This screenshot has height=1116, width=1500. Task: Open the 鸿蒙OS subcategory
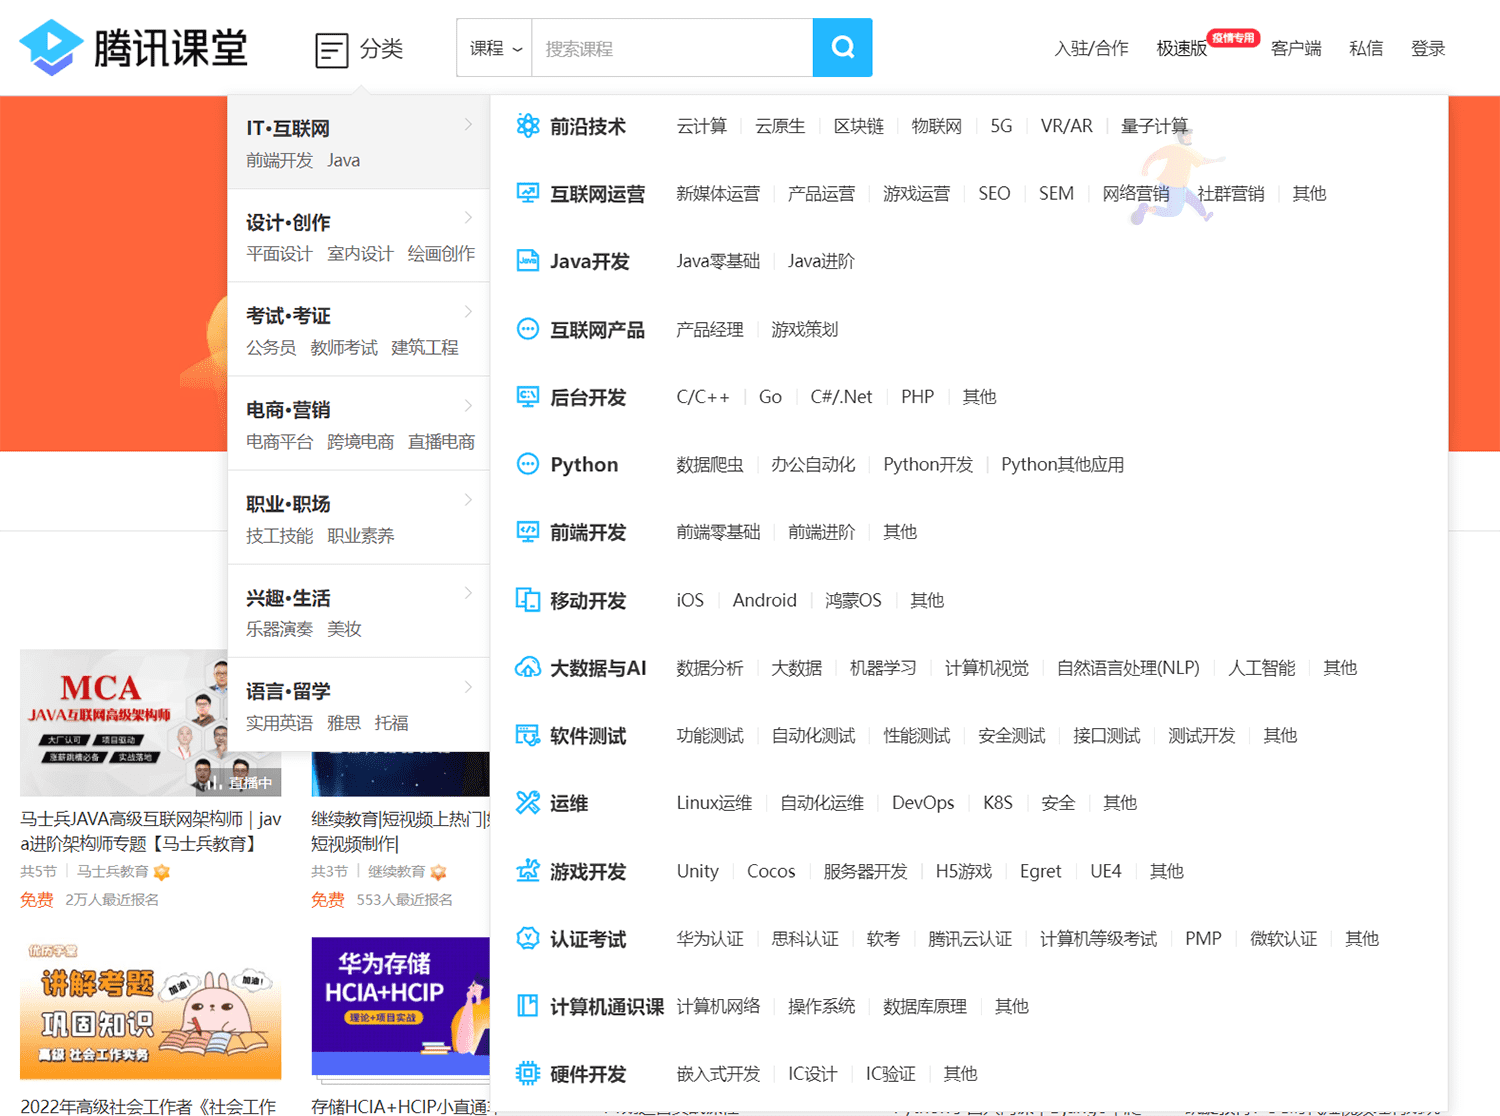point(853,600)
